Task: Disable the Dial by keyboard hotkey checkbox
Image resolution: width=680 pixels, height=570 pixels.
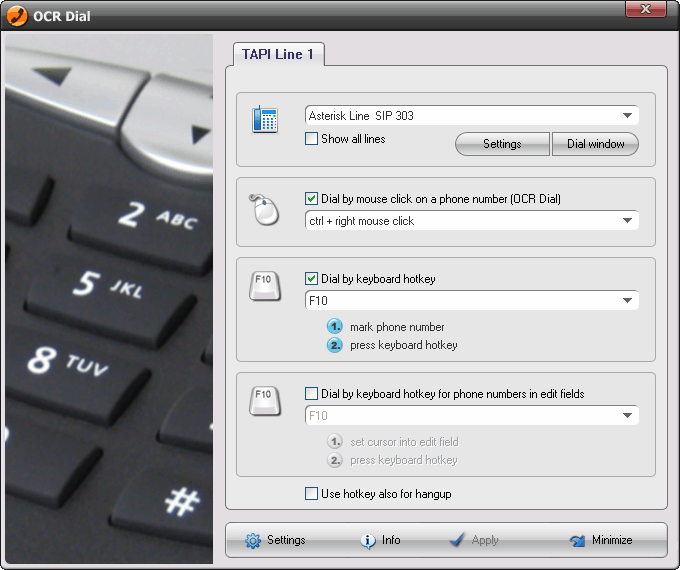Action: click(x=312, y=279)
